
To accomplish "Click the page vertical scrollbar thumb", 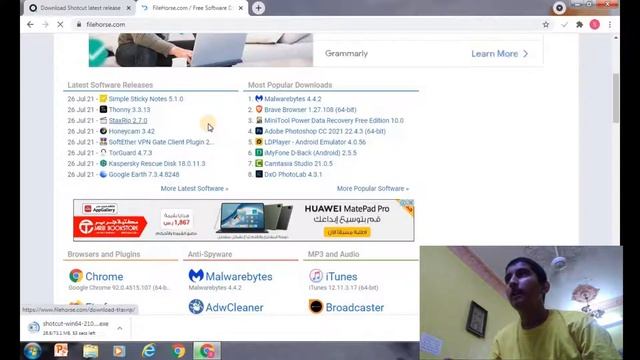I will (x=616, y=98).
